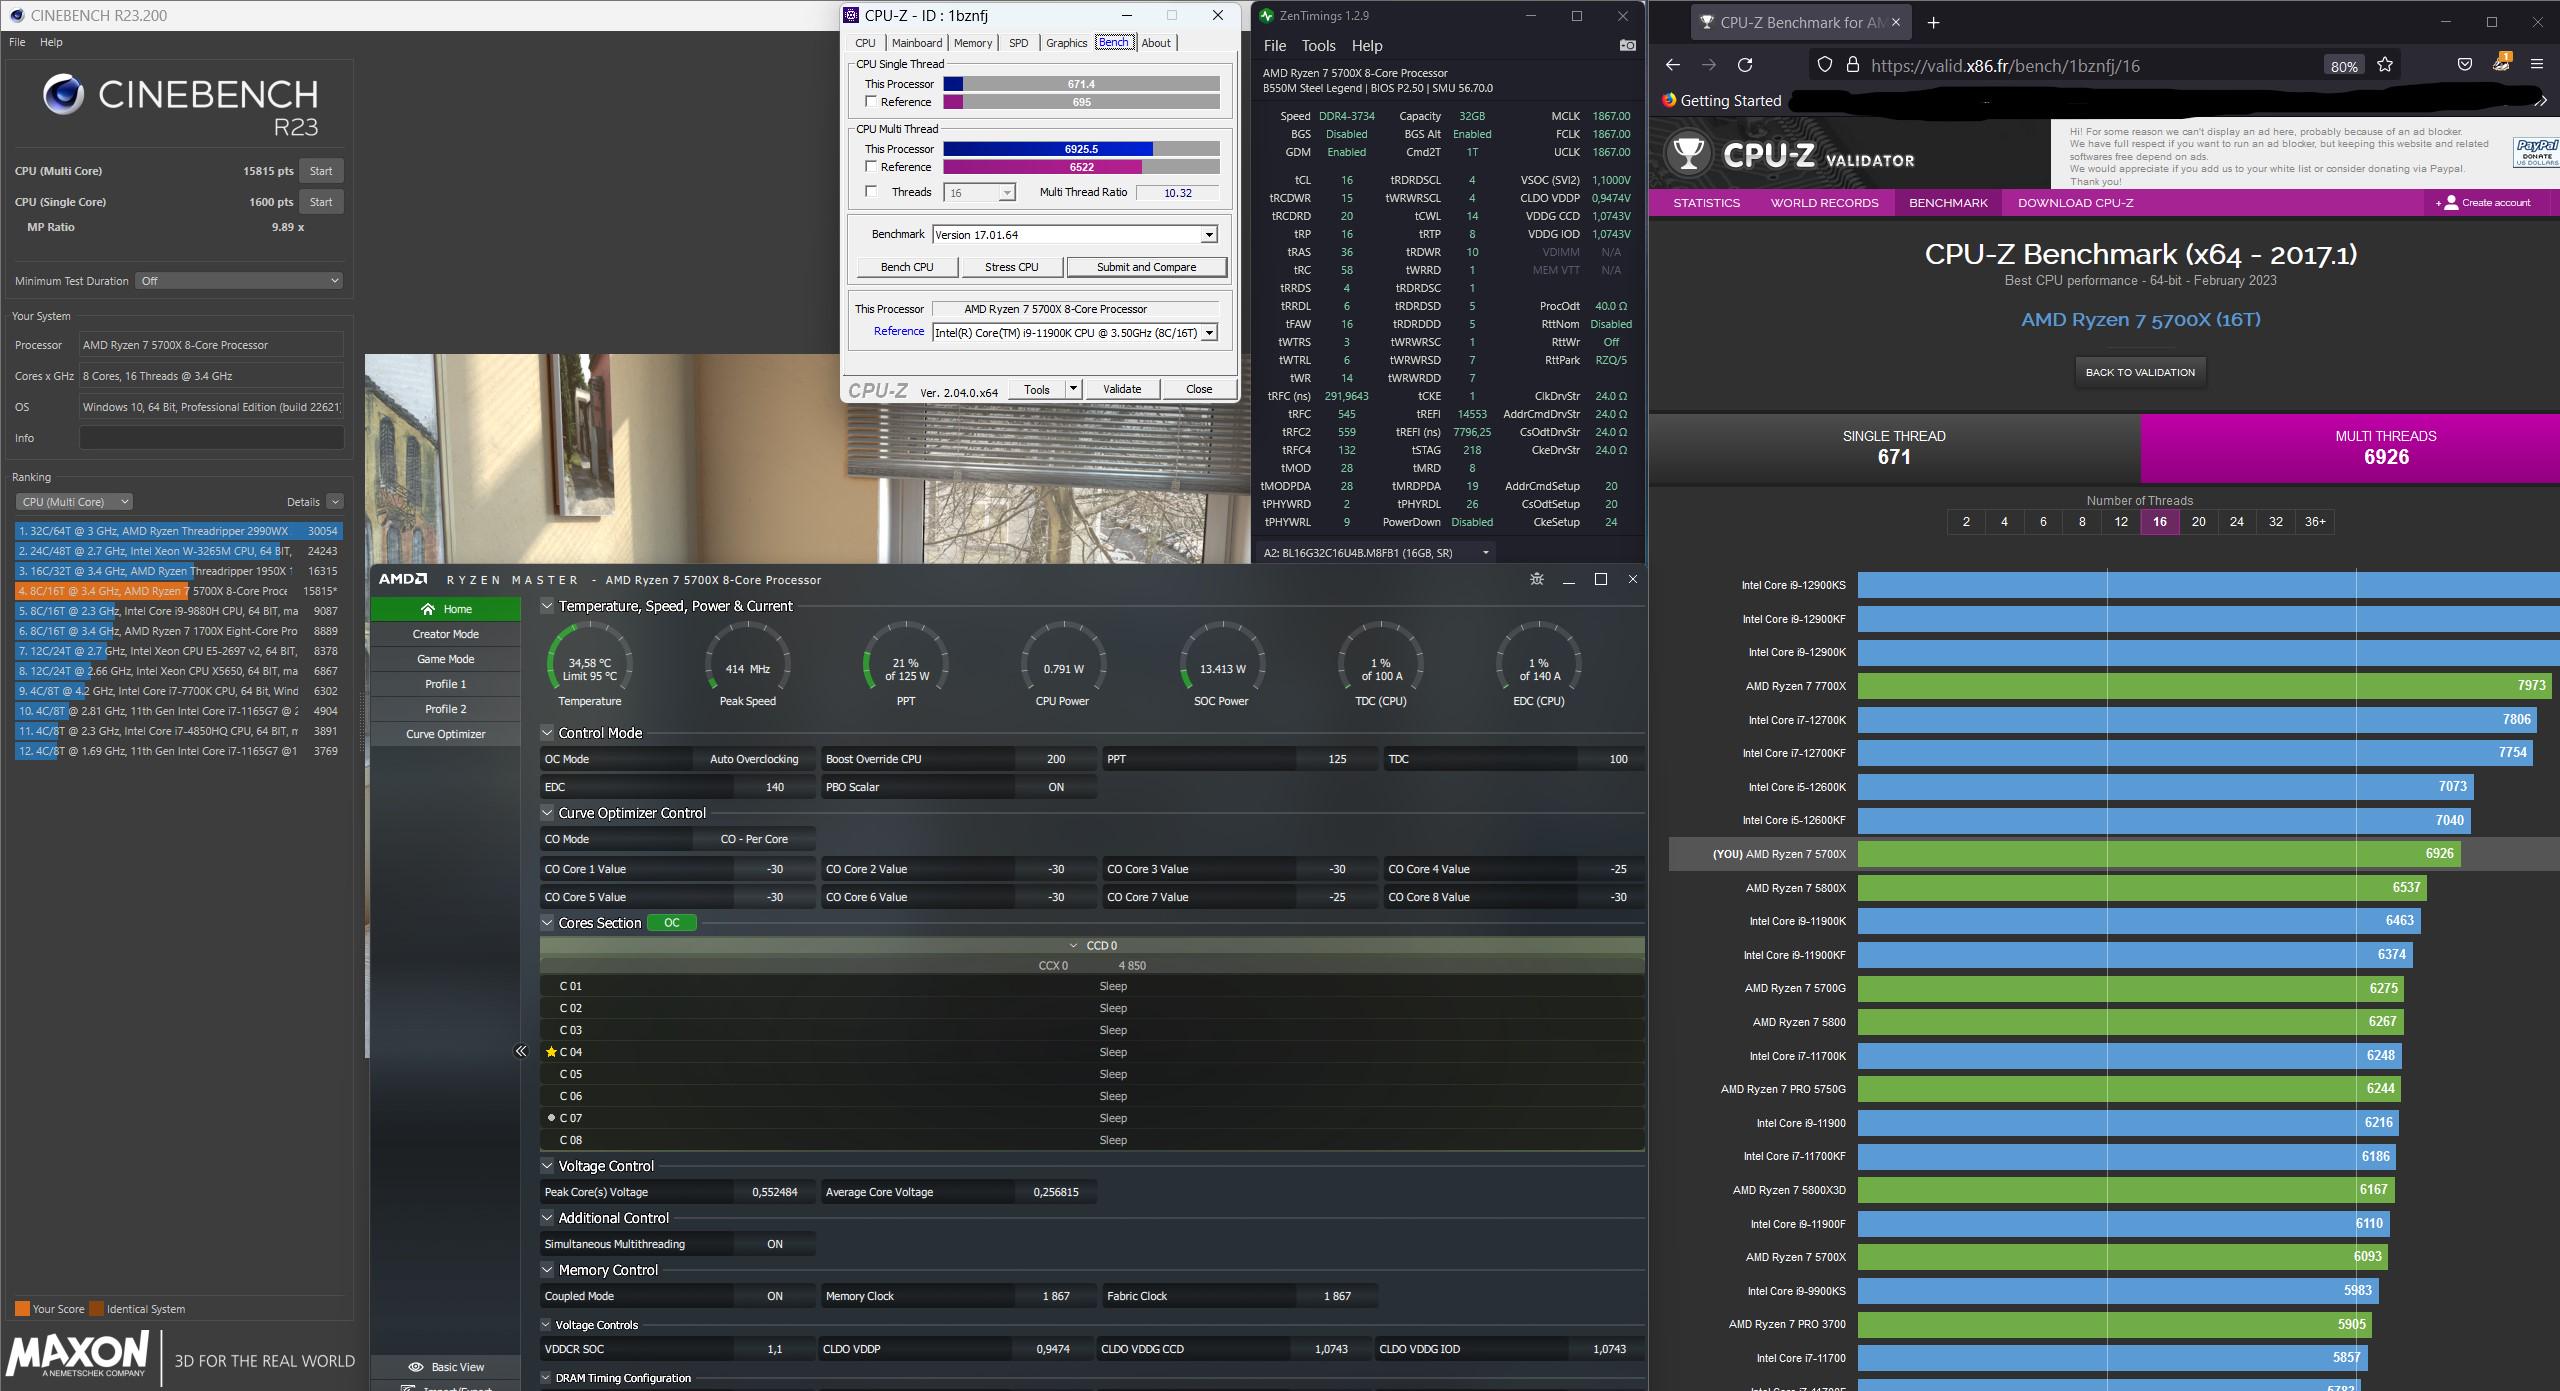Collapse Ryzen Master sidebar with double chevron
Viewport: 2560px width, 1391px height.
pyautogui.click(x=520, y=1051)
